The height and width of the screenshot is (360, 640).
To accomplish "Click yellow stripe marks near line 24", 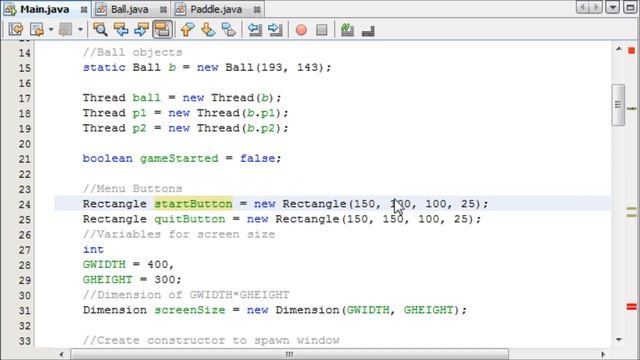I will [631, 212].
